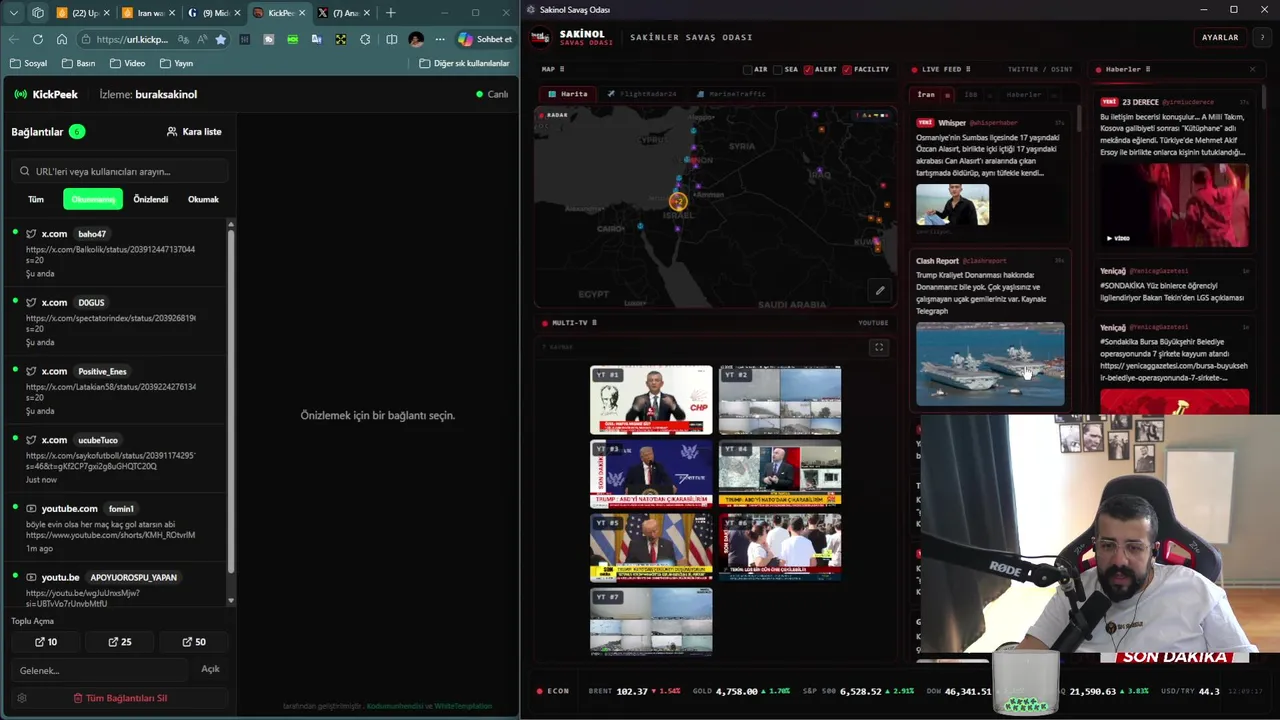Select the Okumak filter tab

203,199
